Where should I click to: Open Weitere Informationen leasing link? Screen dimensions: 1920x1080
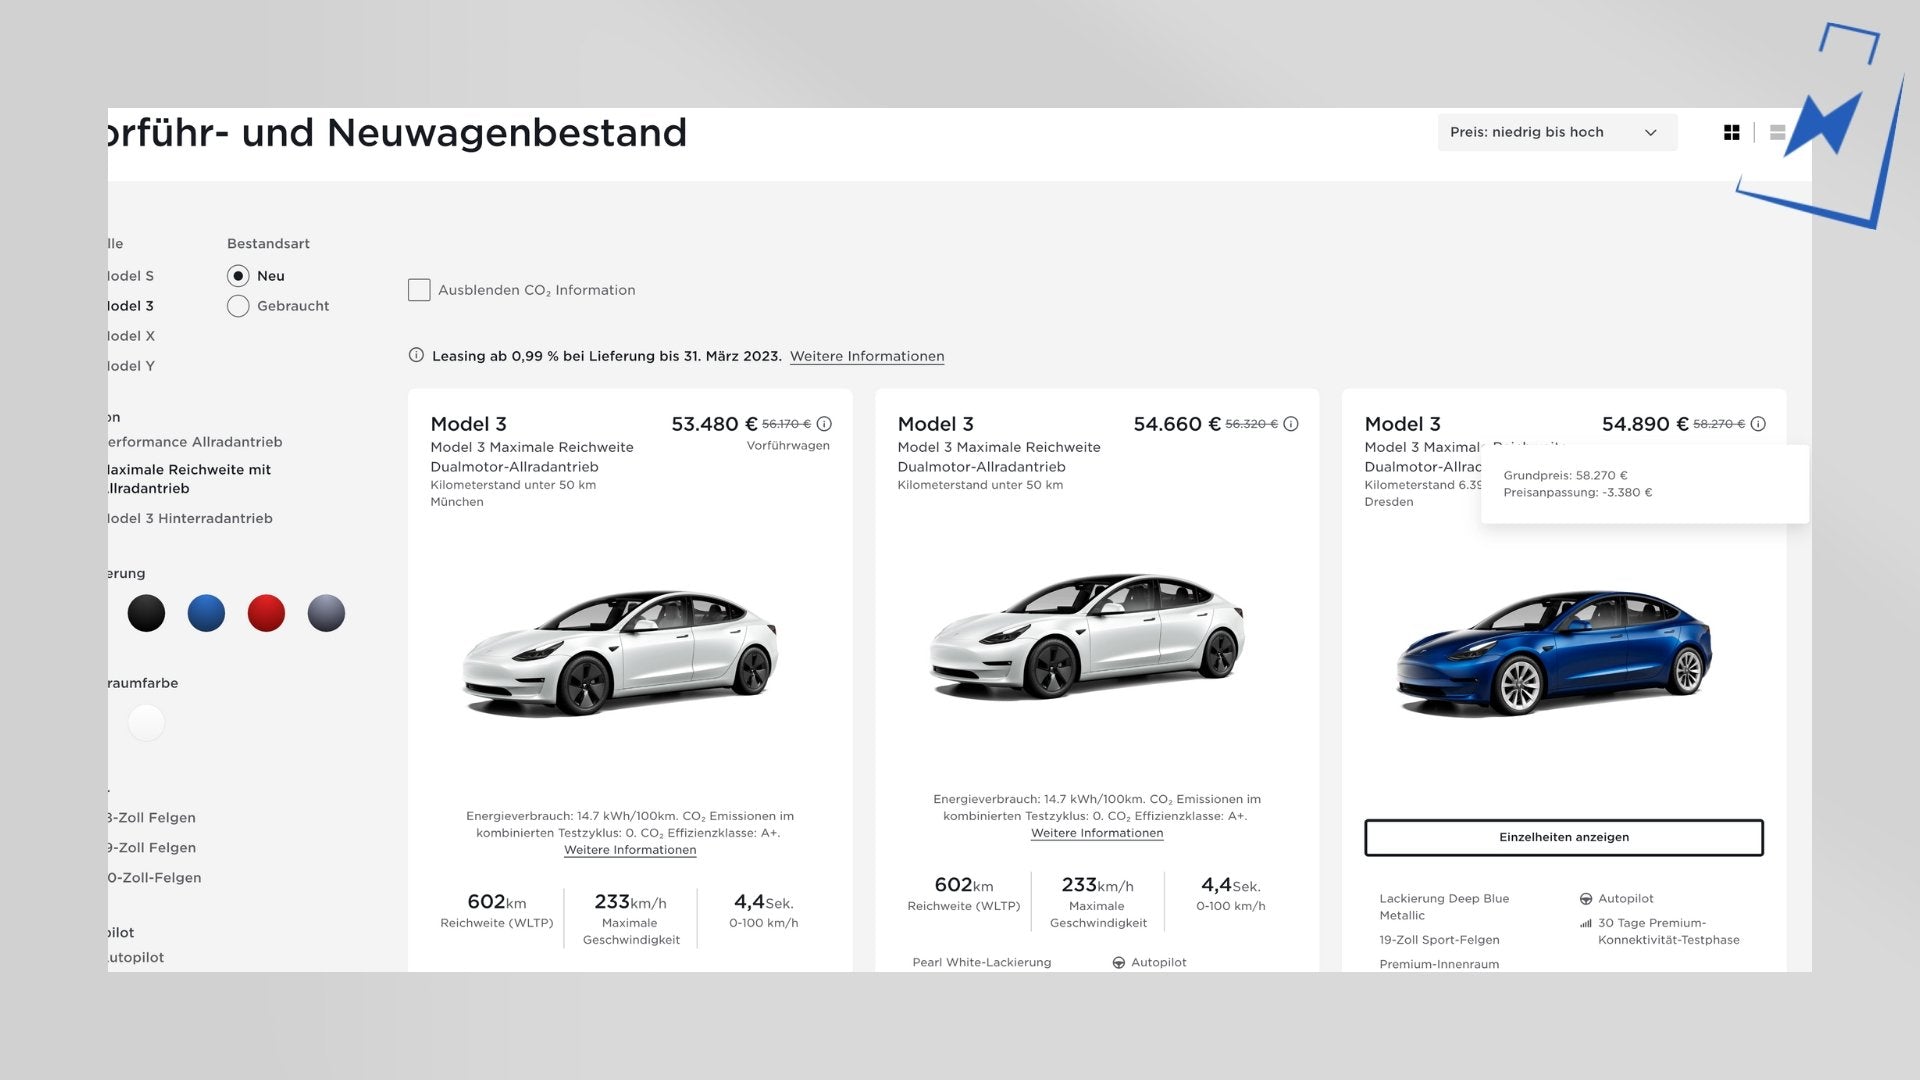click(867, 356)
